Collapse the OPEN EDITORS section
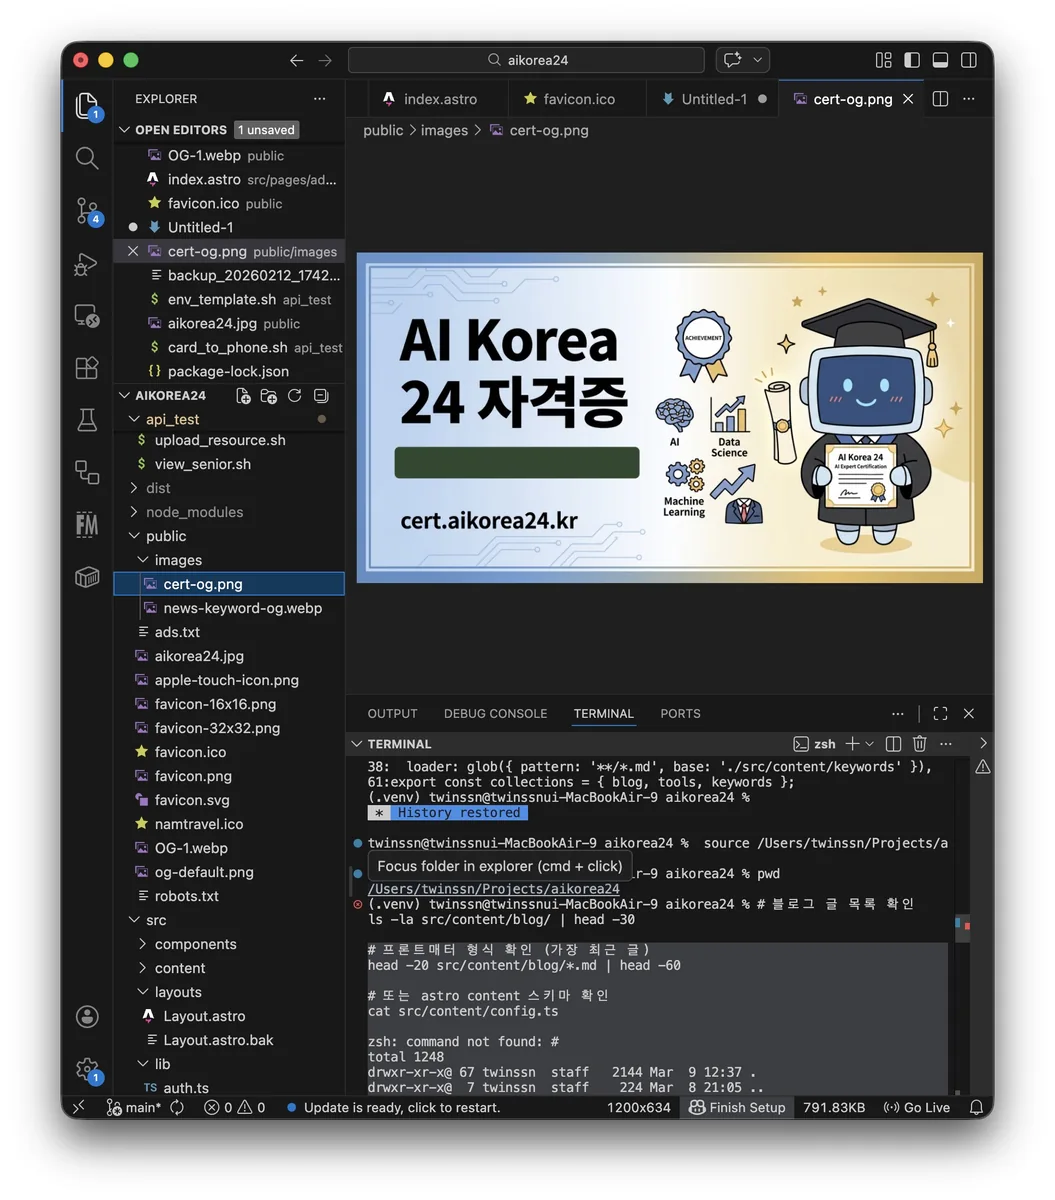Image resolution: width=1055 pixels, height=1200 pixels. pyautogui.click(x=125, y=130)
